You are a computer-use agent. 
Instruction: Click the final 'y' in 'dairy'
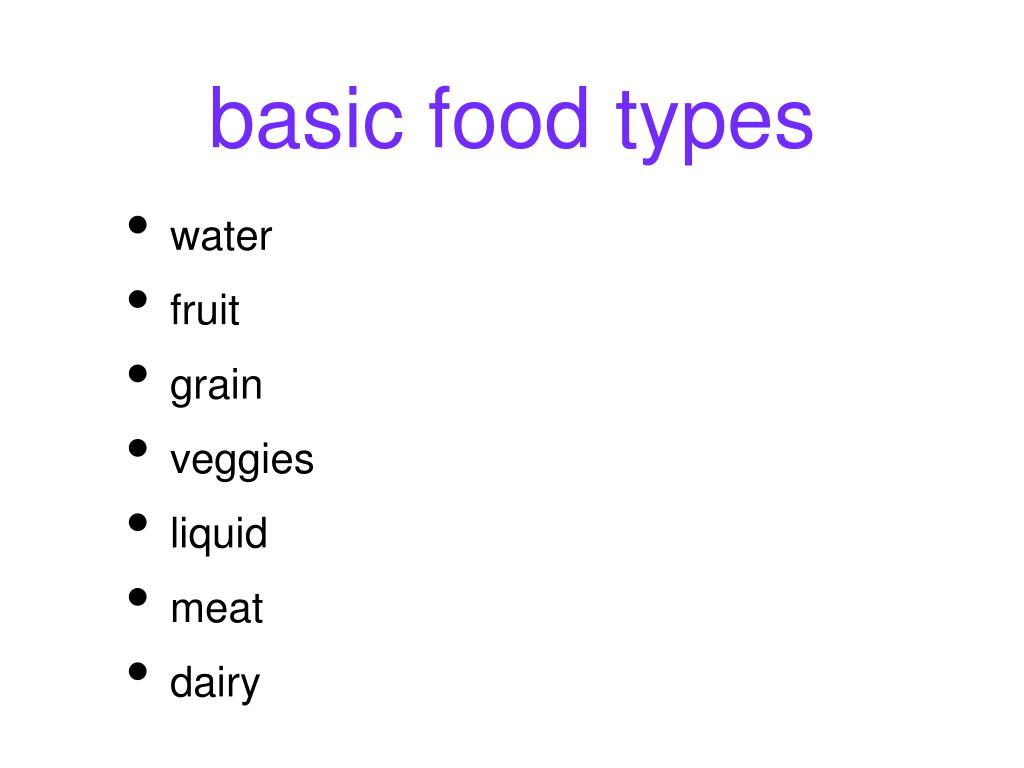[x=251, y=690]
